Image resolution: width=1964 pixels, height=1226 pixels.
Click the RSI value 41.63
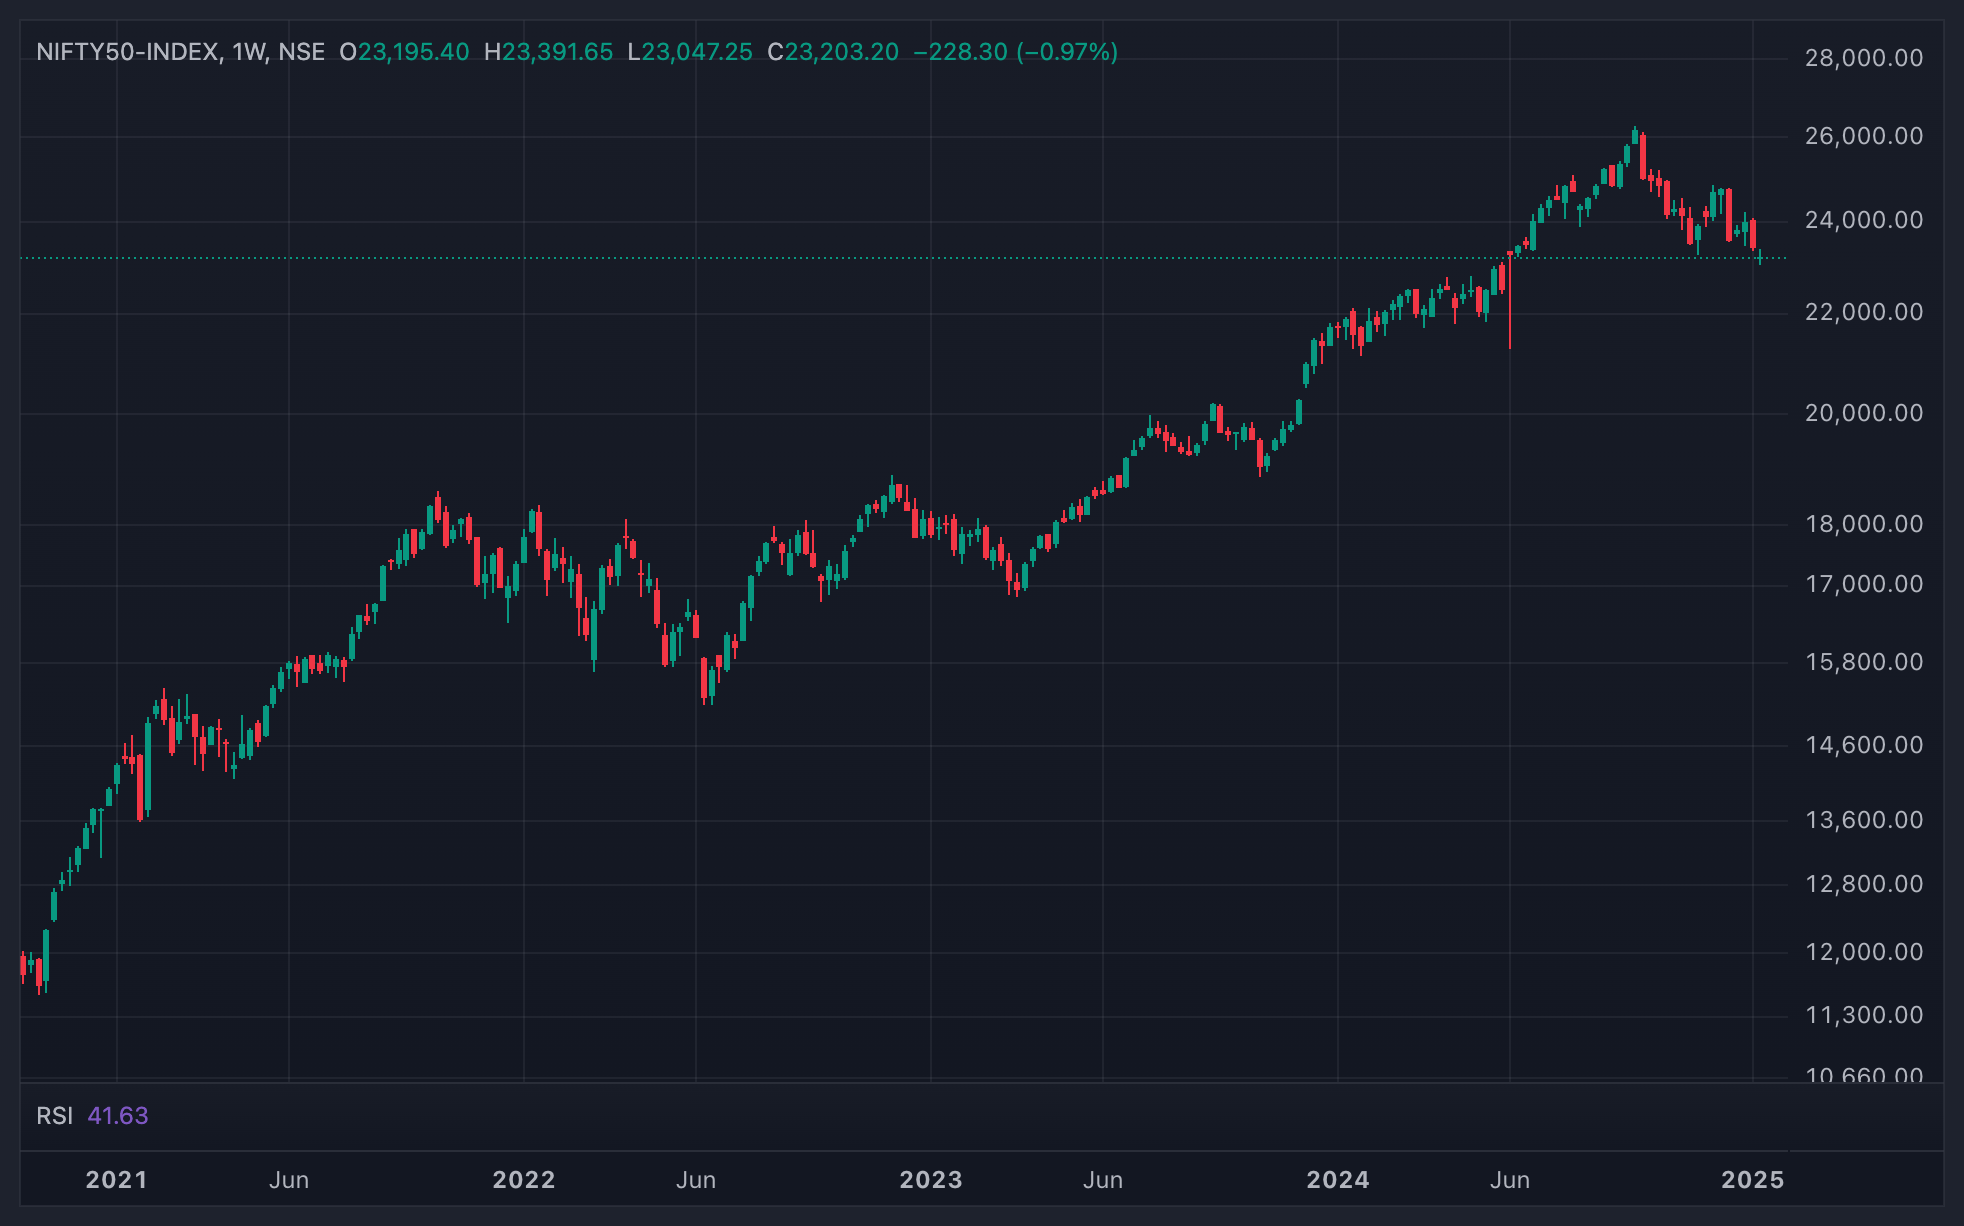(x=118, y=1116)
